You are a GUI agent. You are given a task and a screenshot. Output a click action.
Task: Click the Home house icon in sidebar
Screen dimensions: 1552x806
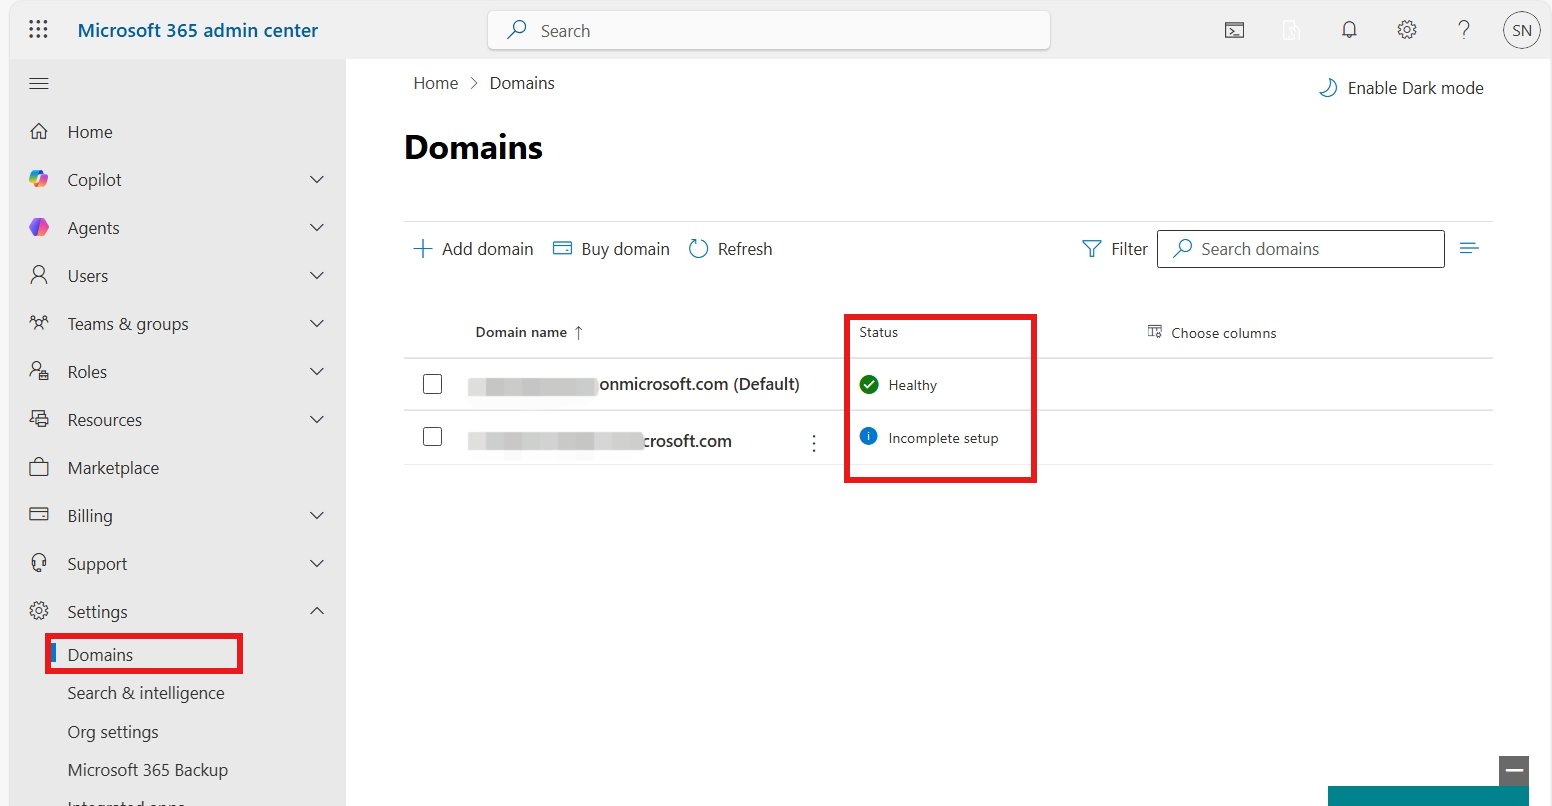click(39, 131)
